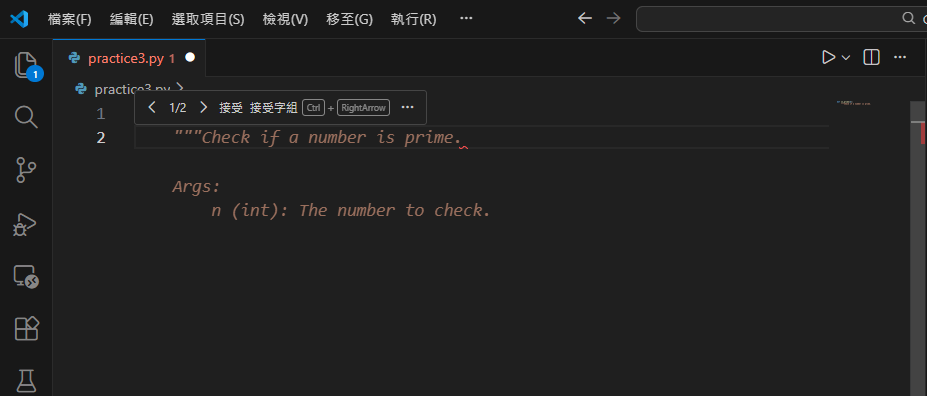This screenshot has width=927, height=396.
Task: Open the Source Control view
Action: [26, 170]
